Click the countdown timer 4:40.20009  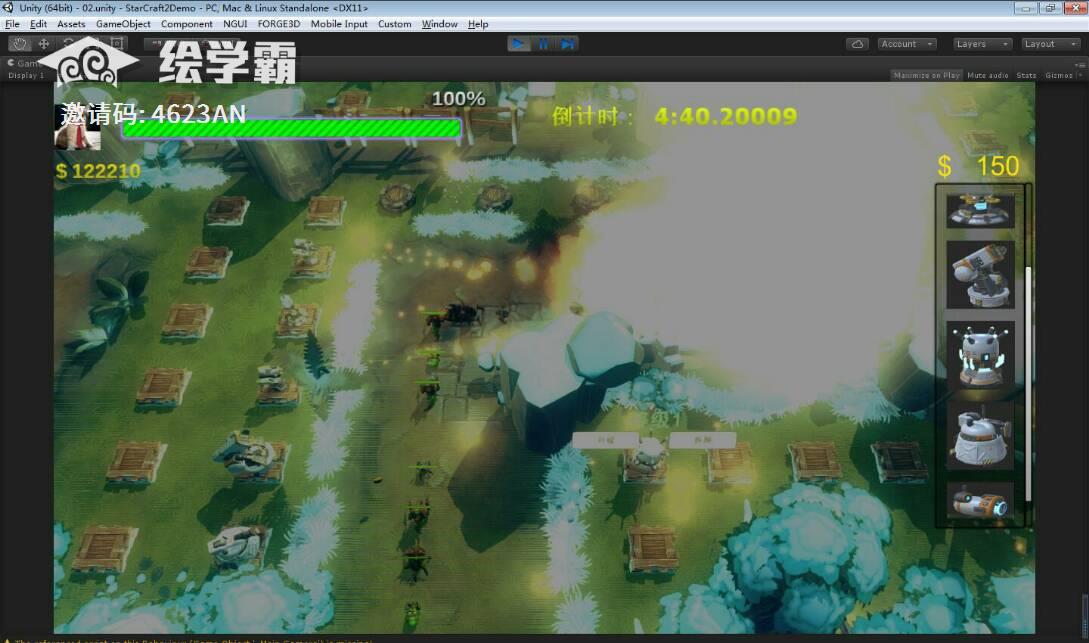coord(725,116)
